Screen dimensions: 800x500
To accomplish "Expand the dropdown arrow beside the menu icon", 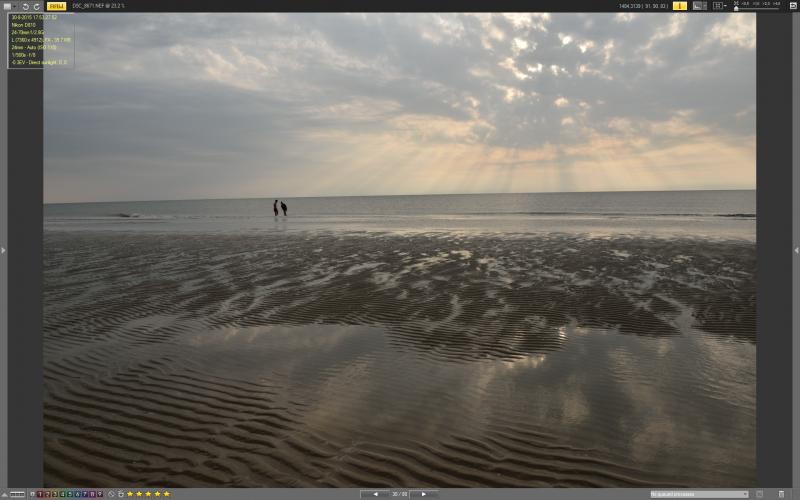I will [15, 7].
